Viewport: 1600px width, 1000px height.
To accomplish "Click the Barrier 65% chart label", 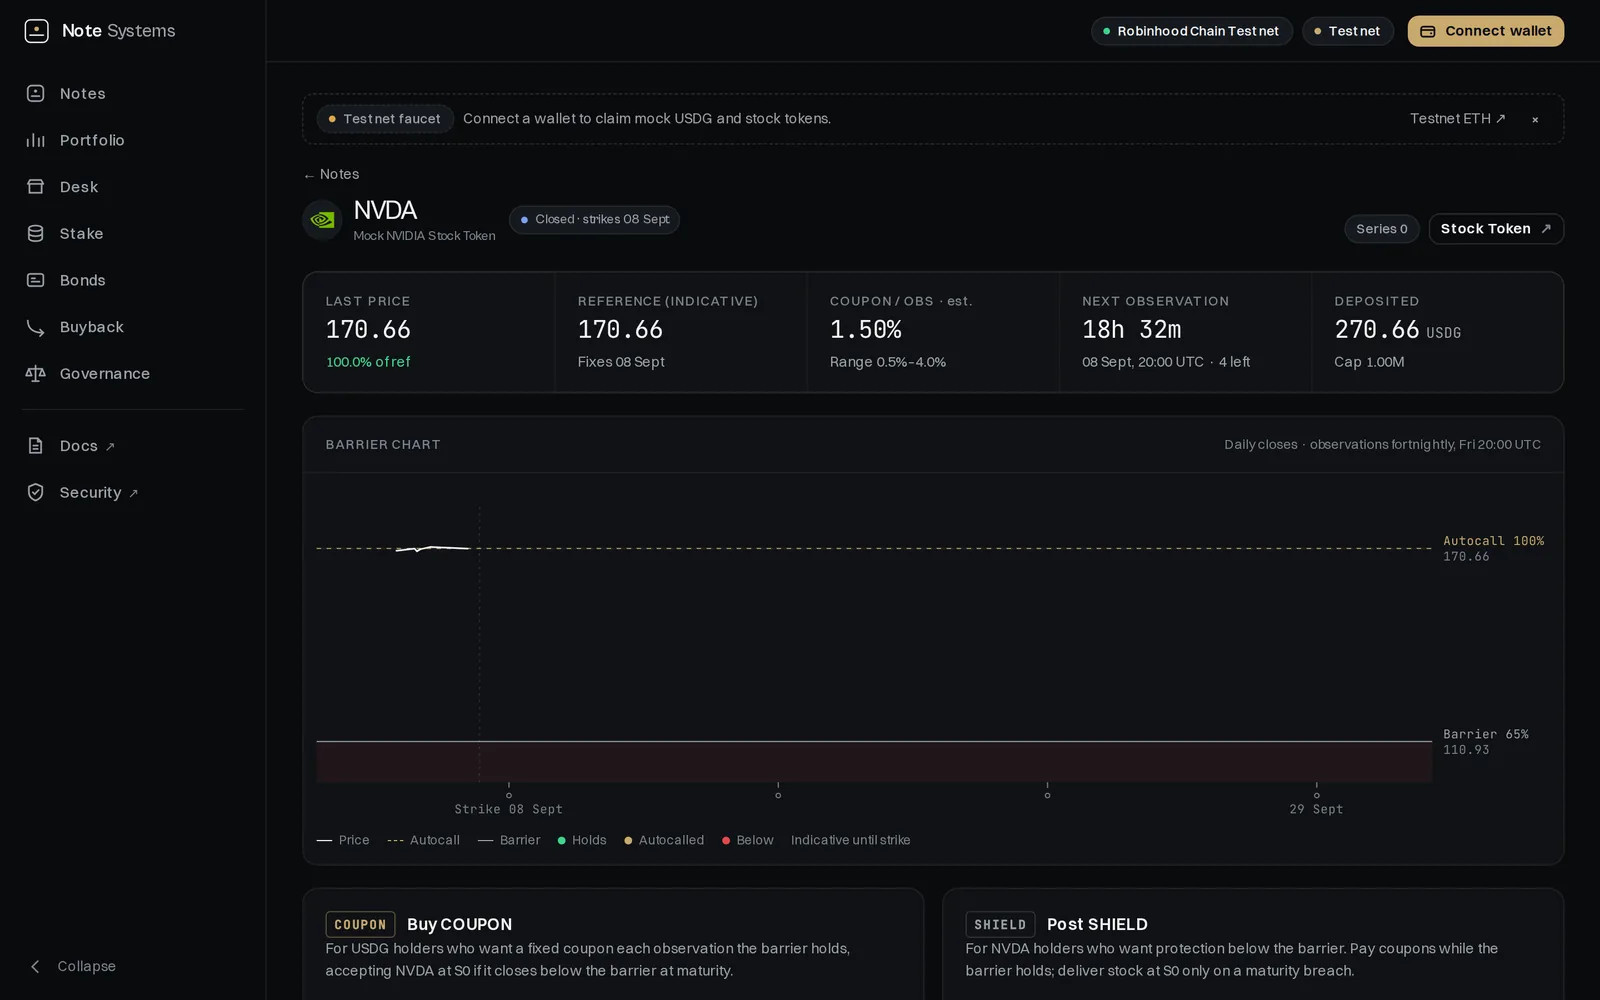I will [x=1485, y=734].
